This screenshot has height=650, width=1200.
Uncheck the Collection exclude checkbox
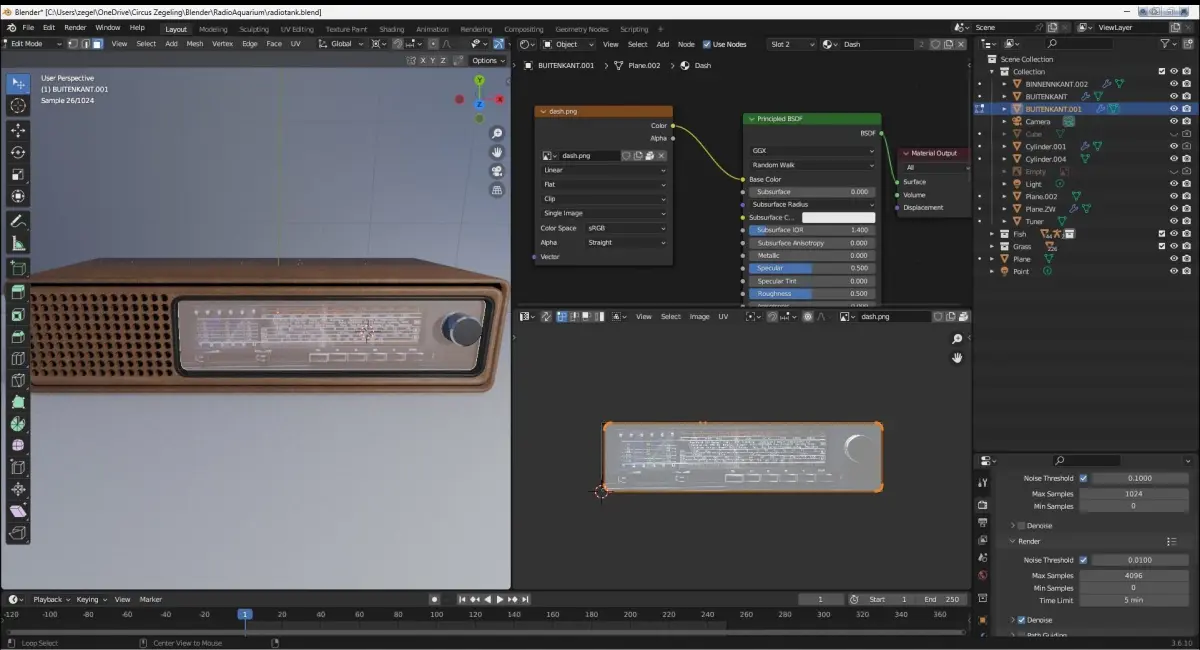[x=1161, y=71]
